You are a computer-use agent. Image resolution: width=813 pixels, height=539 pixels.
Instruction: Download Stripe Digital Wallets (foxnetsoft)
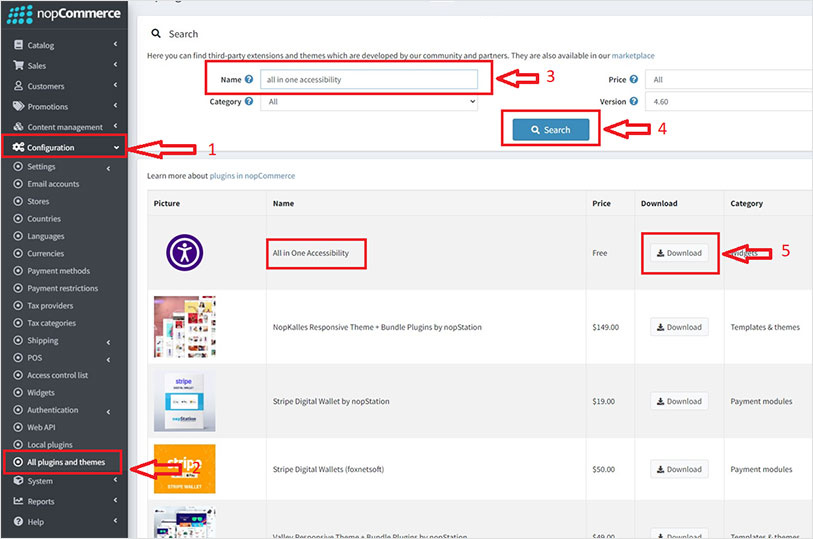(x=679, y=469)
